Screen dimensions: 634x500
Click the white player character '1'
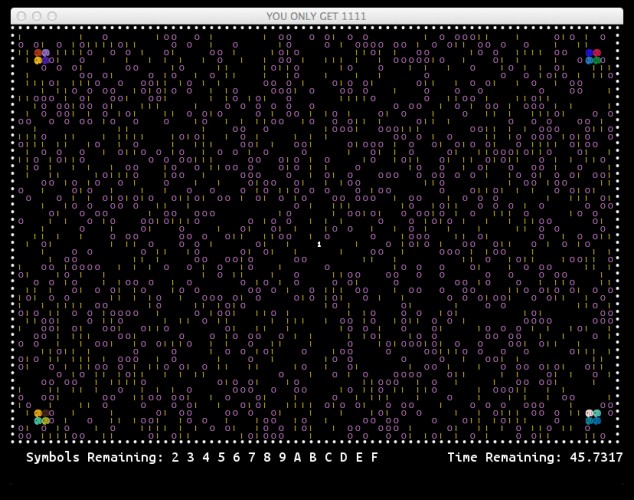[319, 244]
